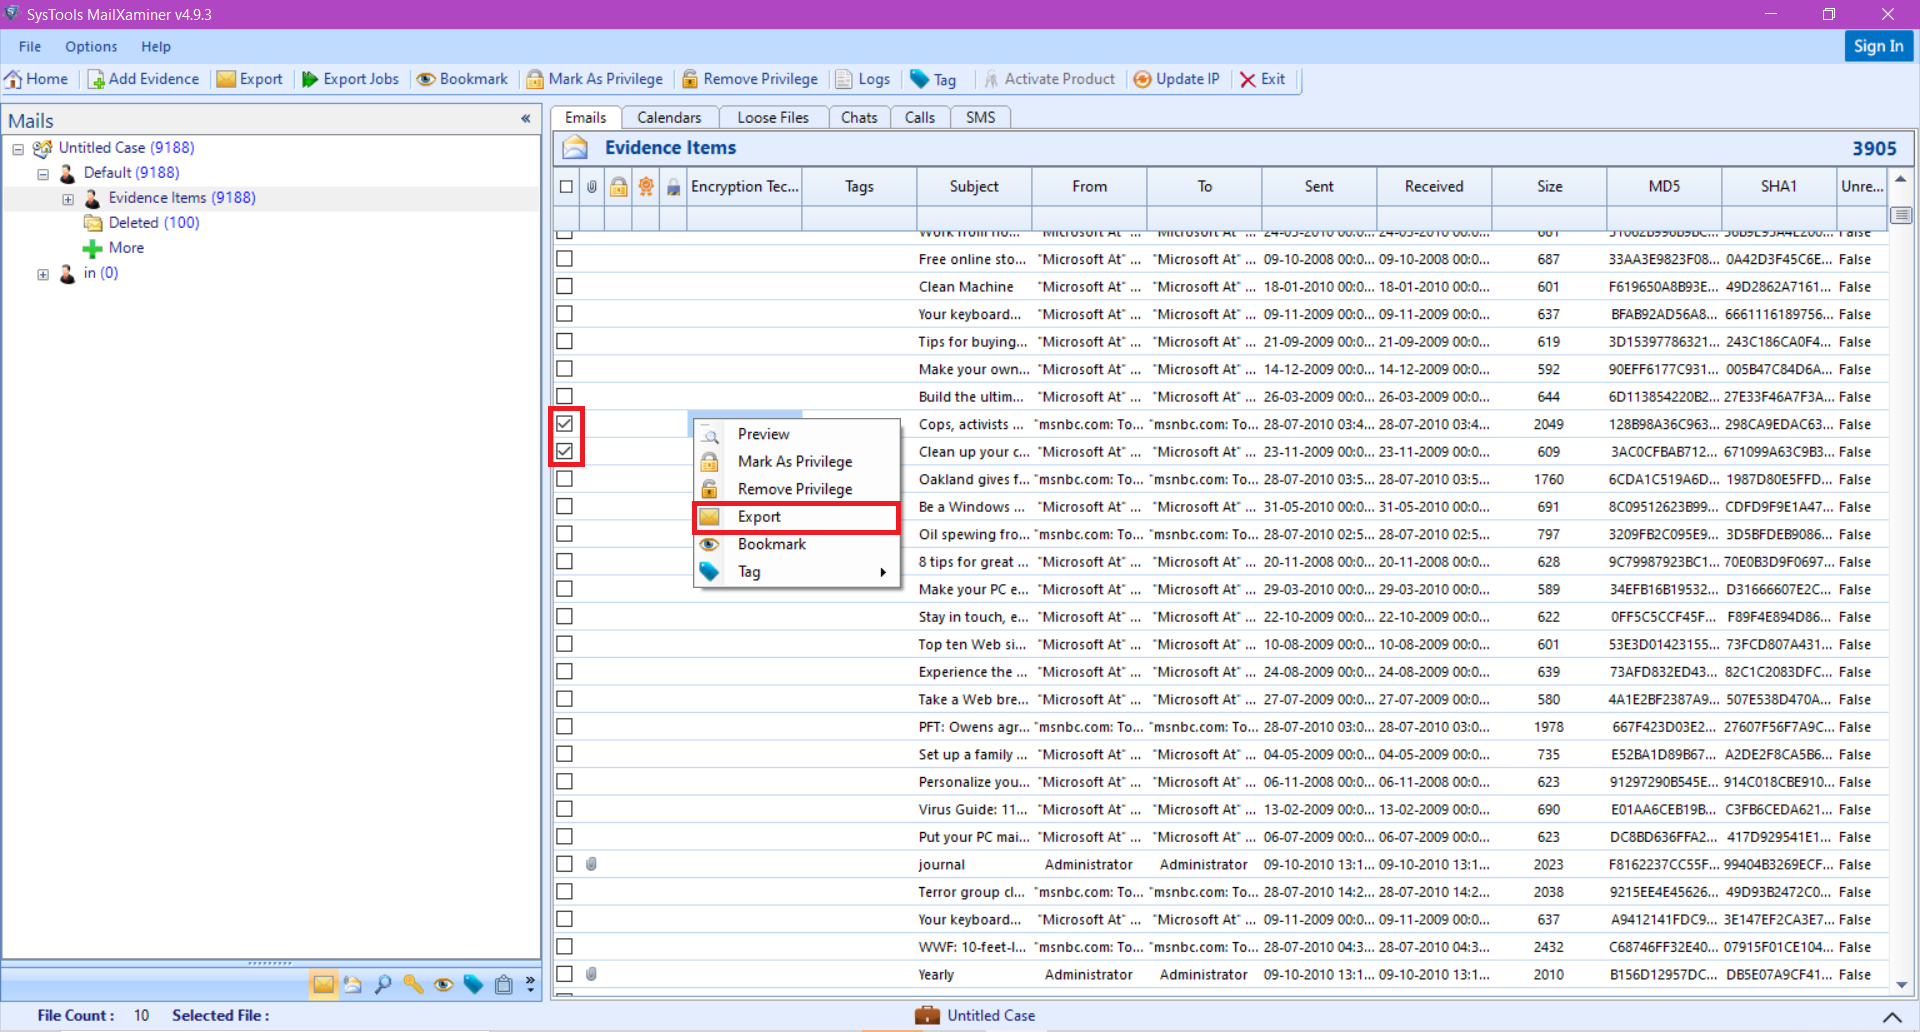The height and width of the screenshot is (1032, 1920).
Task: Click the Bookmark toolbar icon
Action: [461, 79]
